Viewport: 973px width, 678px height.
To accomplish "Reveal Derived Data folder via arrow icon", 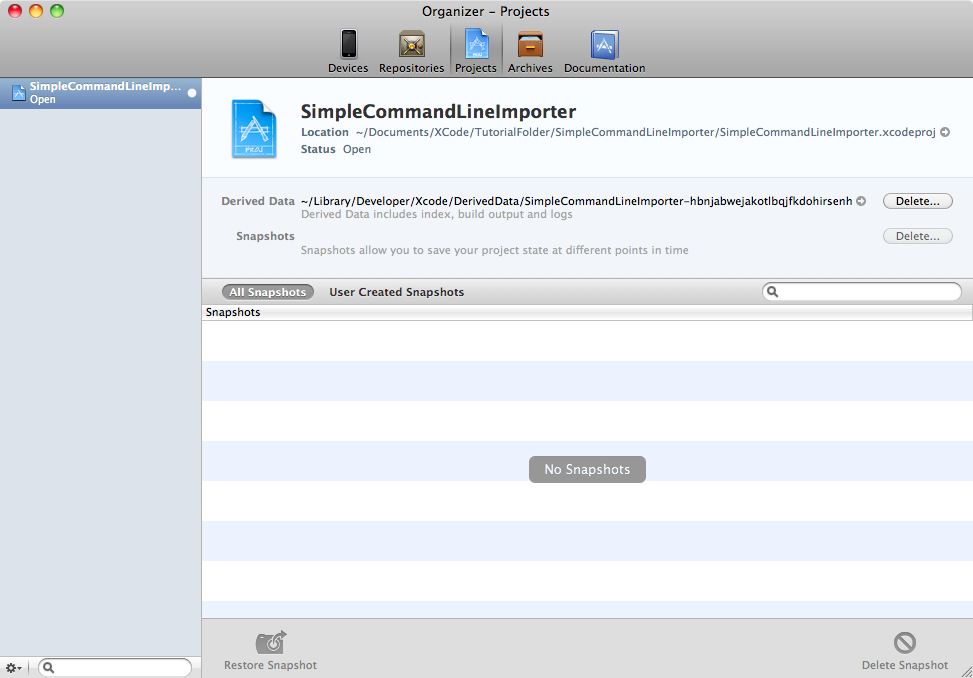I will [x=861, y=201].
